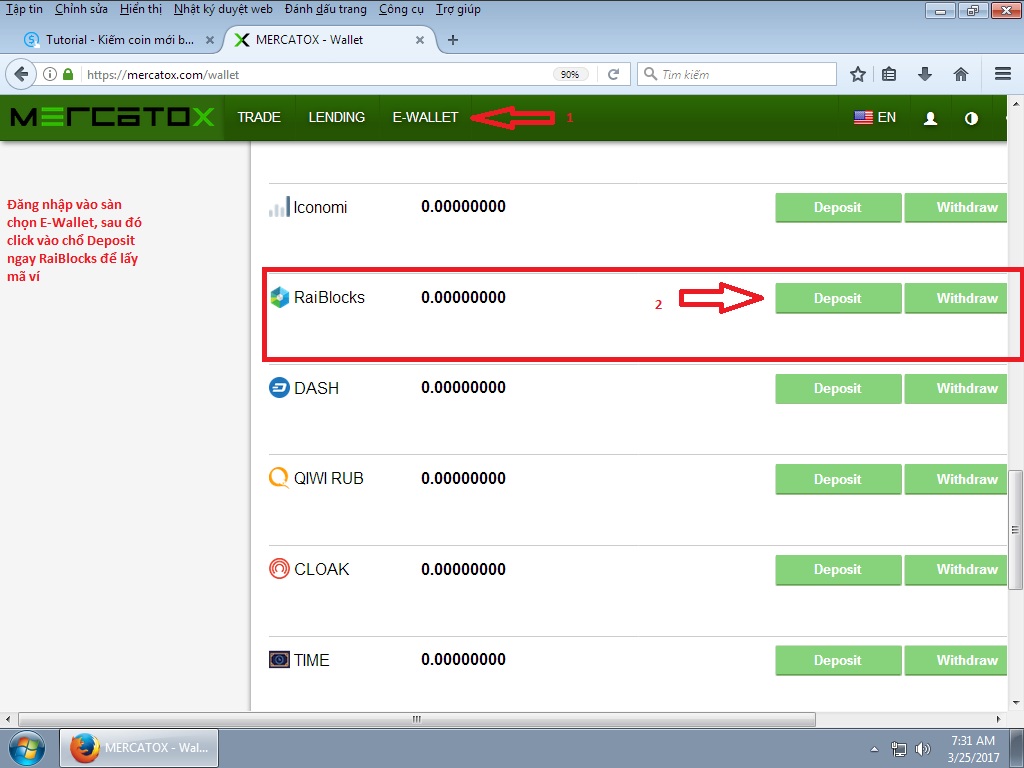Screen dimensions: 1024x768
Task: Click Deposit for TIME
Action: point(838,660)
